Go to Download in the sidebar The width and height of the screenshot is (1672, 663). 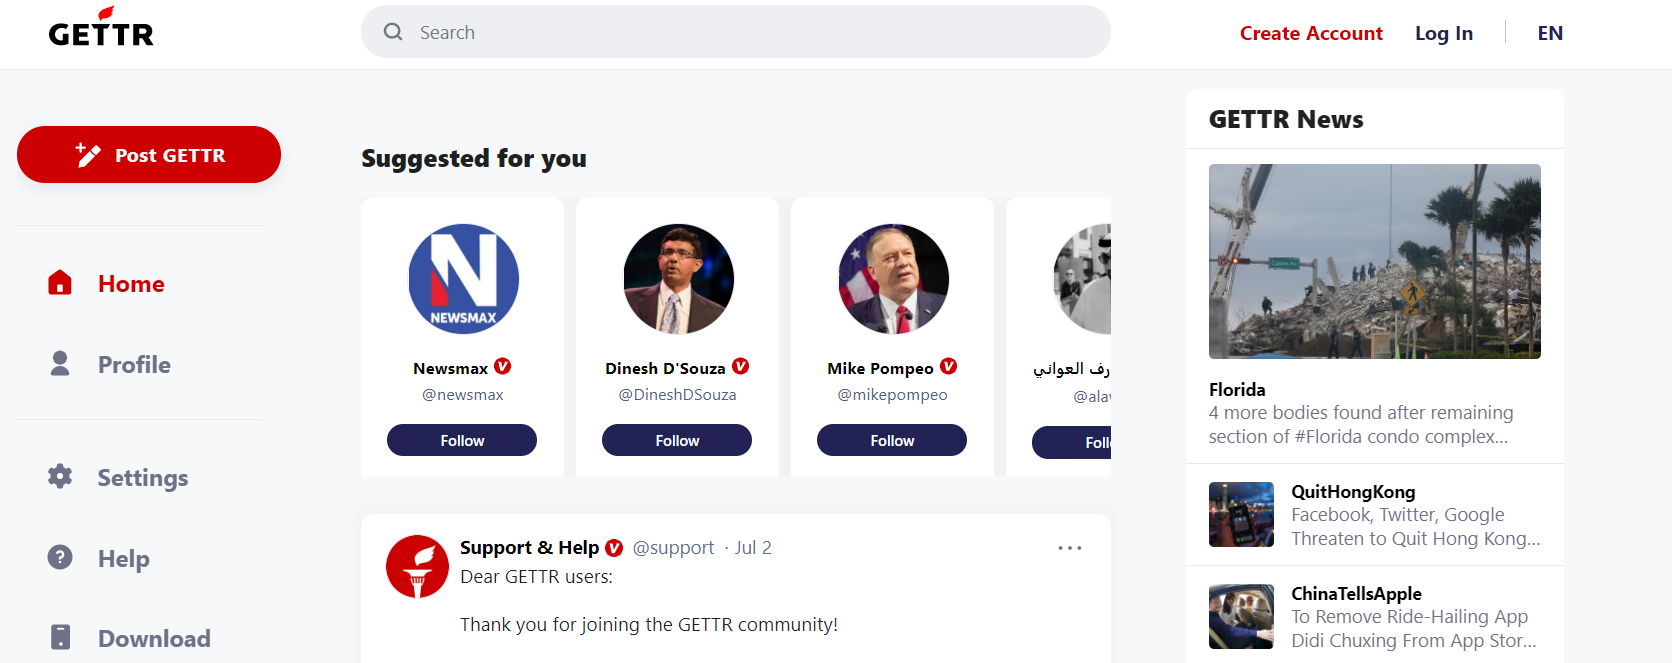(x=154, y=638)
